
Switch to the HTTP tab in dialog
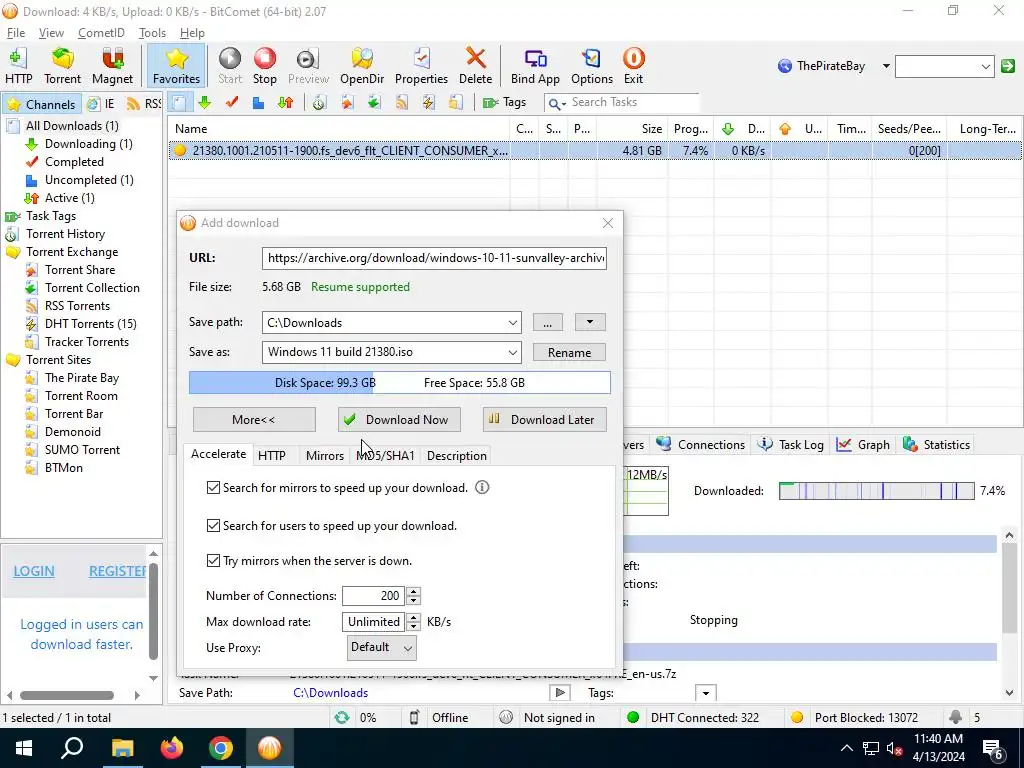272,456
